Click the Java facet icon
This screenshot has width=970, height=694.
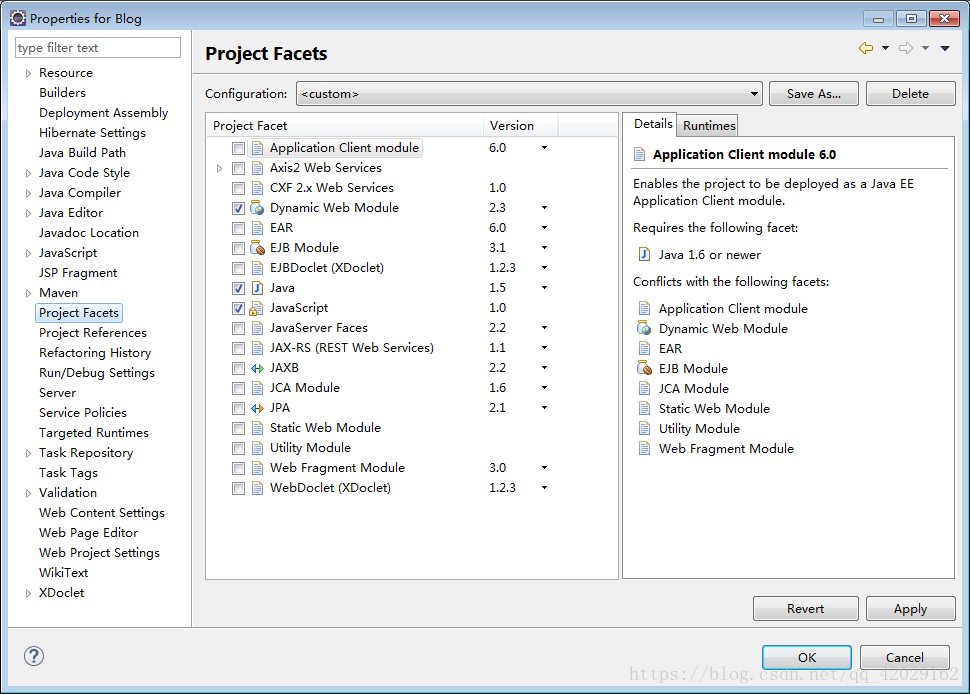pos(257,288)
